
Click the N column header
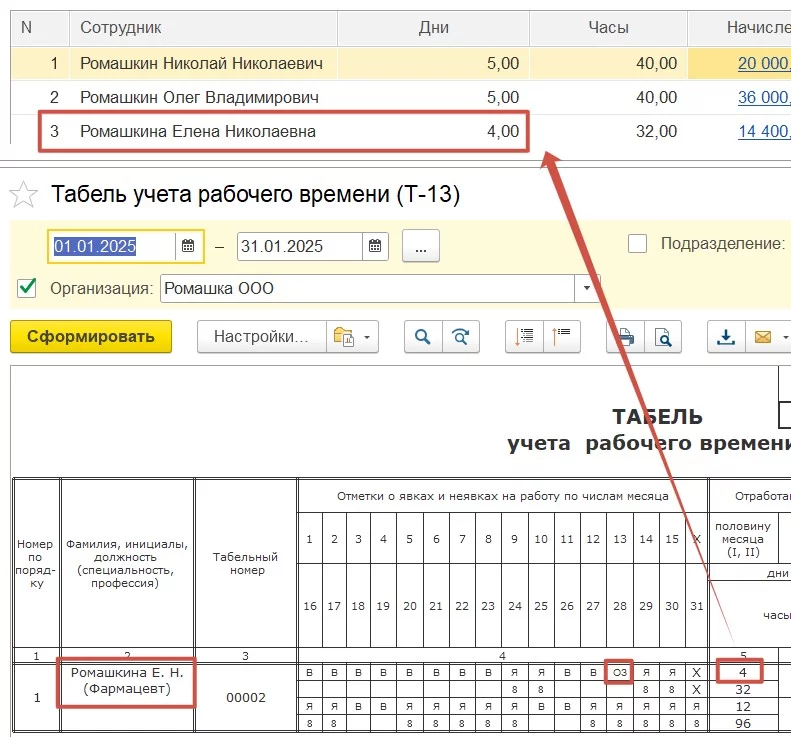point(40,28)
